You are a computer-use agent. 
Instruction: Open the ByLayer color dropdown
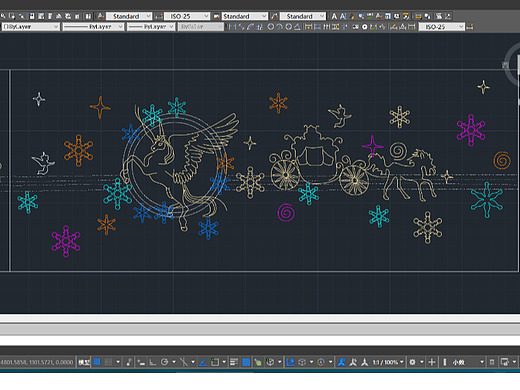point(30,27)
